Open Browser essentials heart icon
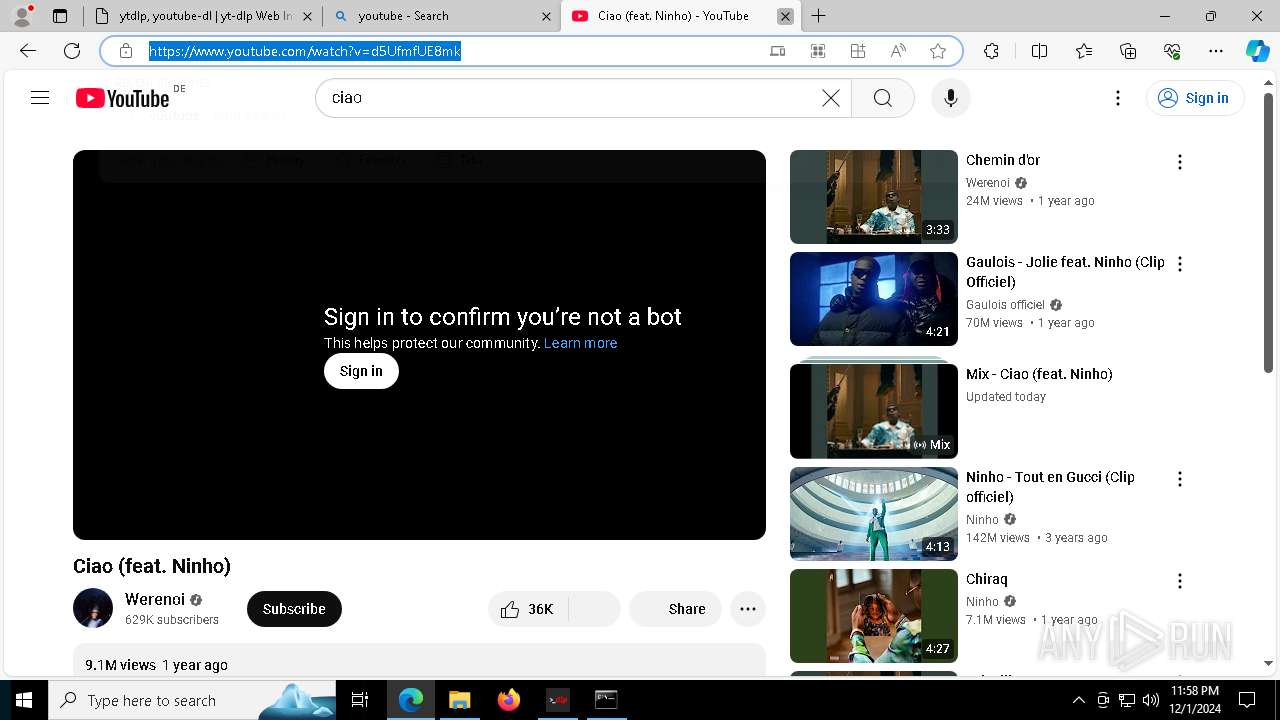Screen dimensions: 1280x720 [x=1172, y=51]
